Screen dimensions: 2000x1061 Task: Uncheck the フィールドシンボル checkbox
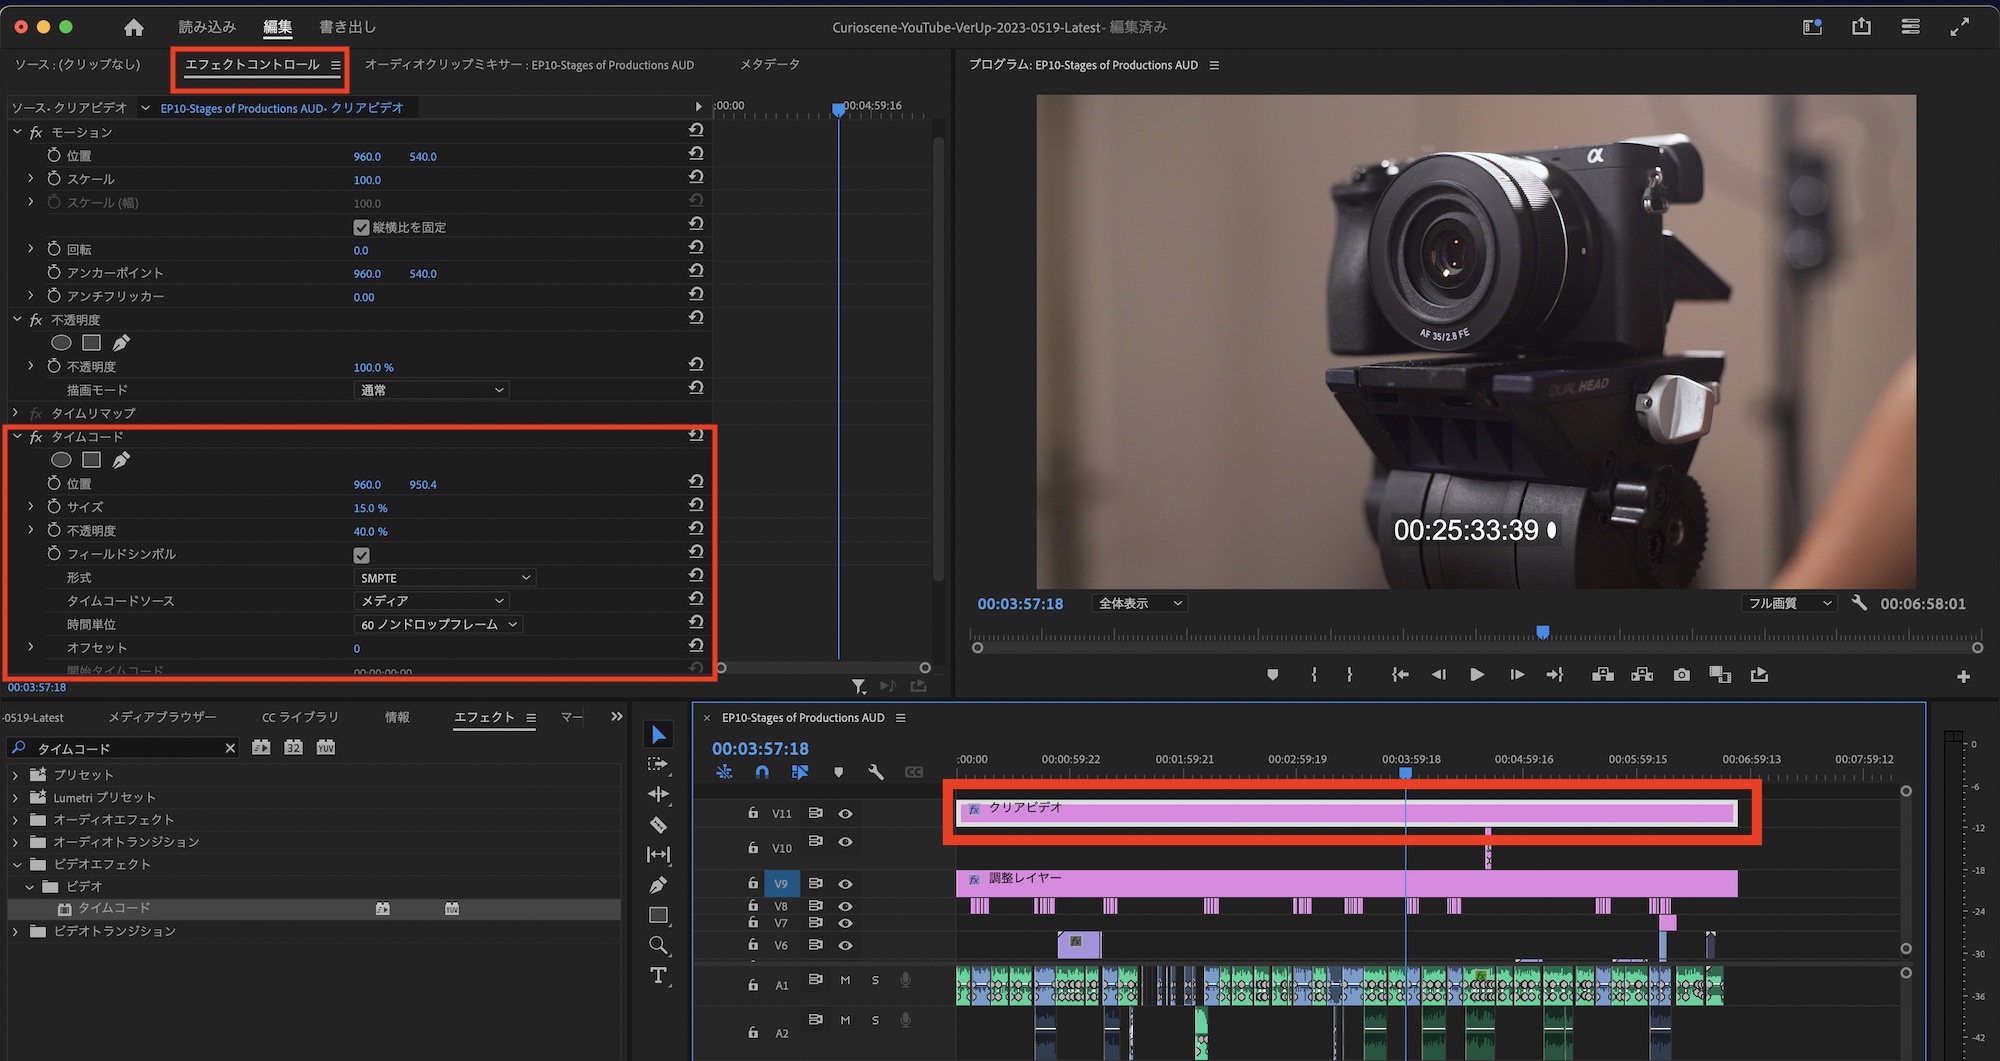pyautogui.click(x=362, y=555)
